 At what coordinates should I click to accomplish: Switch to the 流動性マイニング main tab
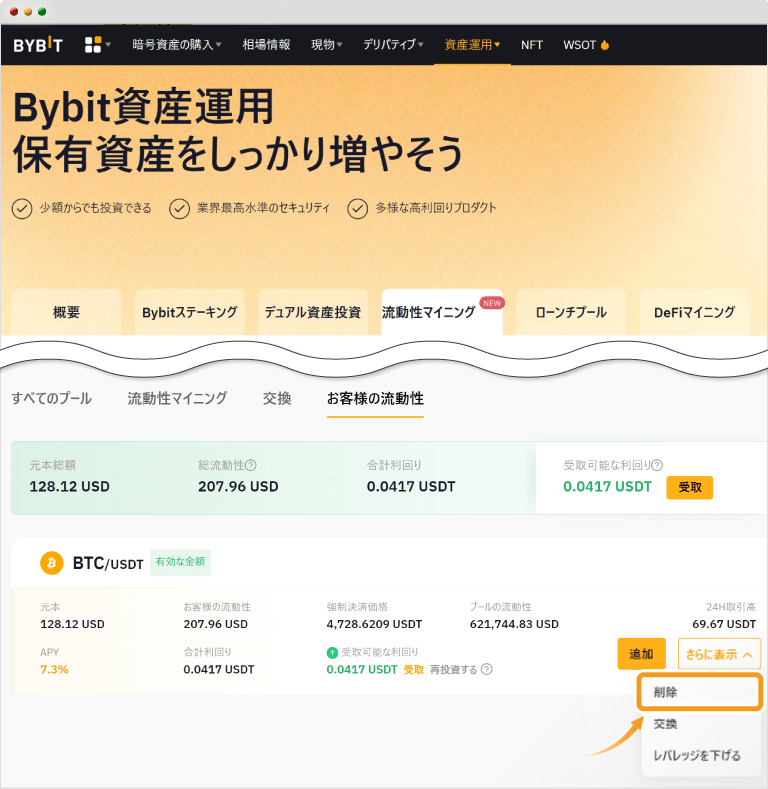pyautogui.click(x=442, y=312)
